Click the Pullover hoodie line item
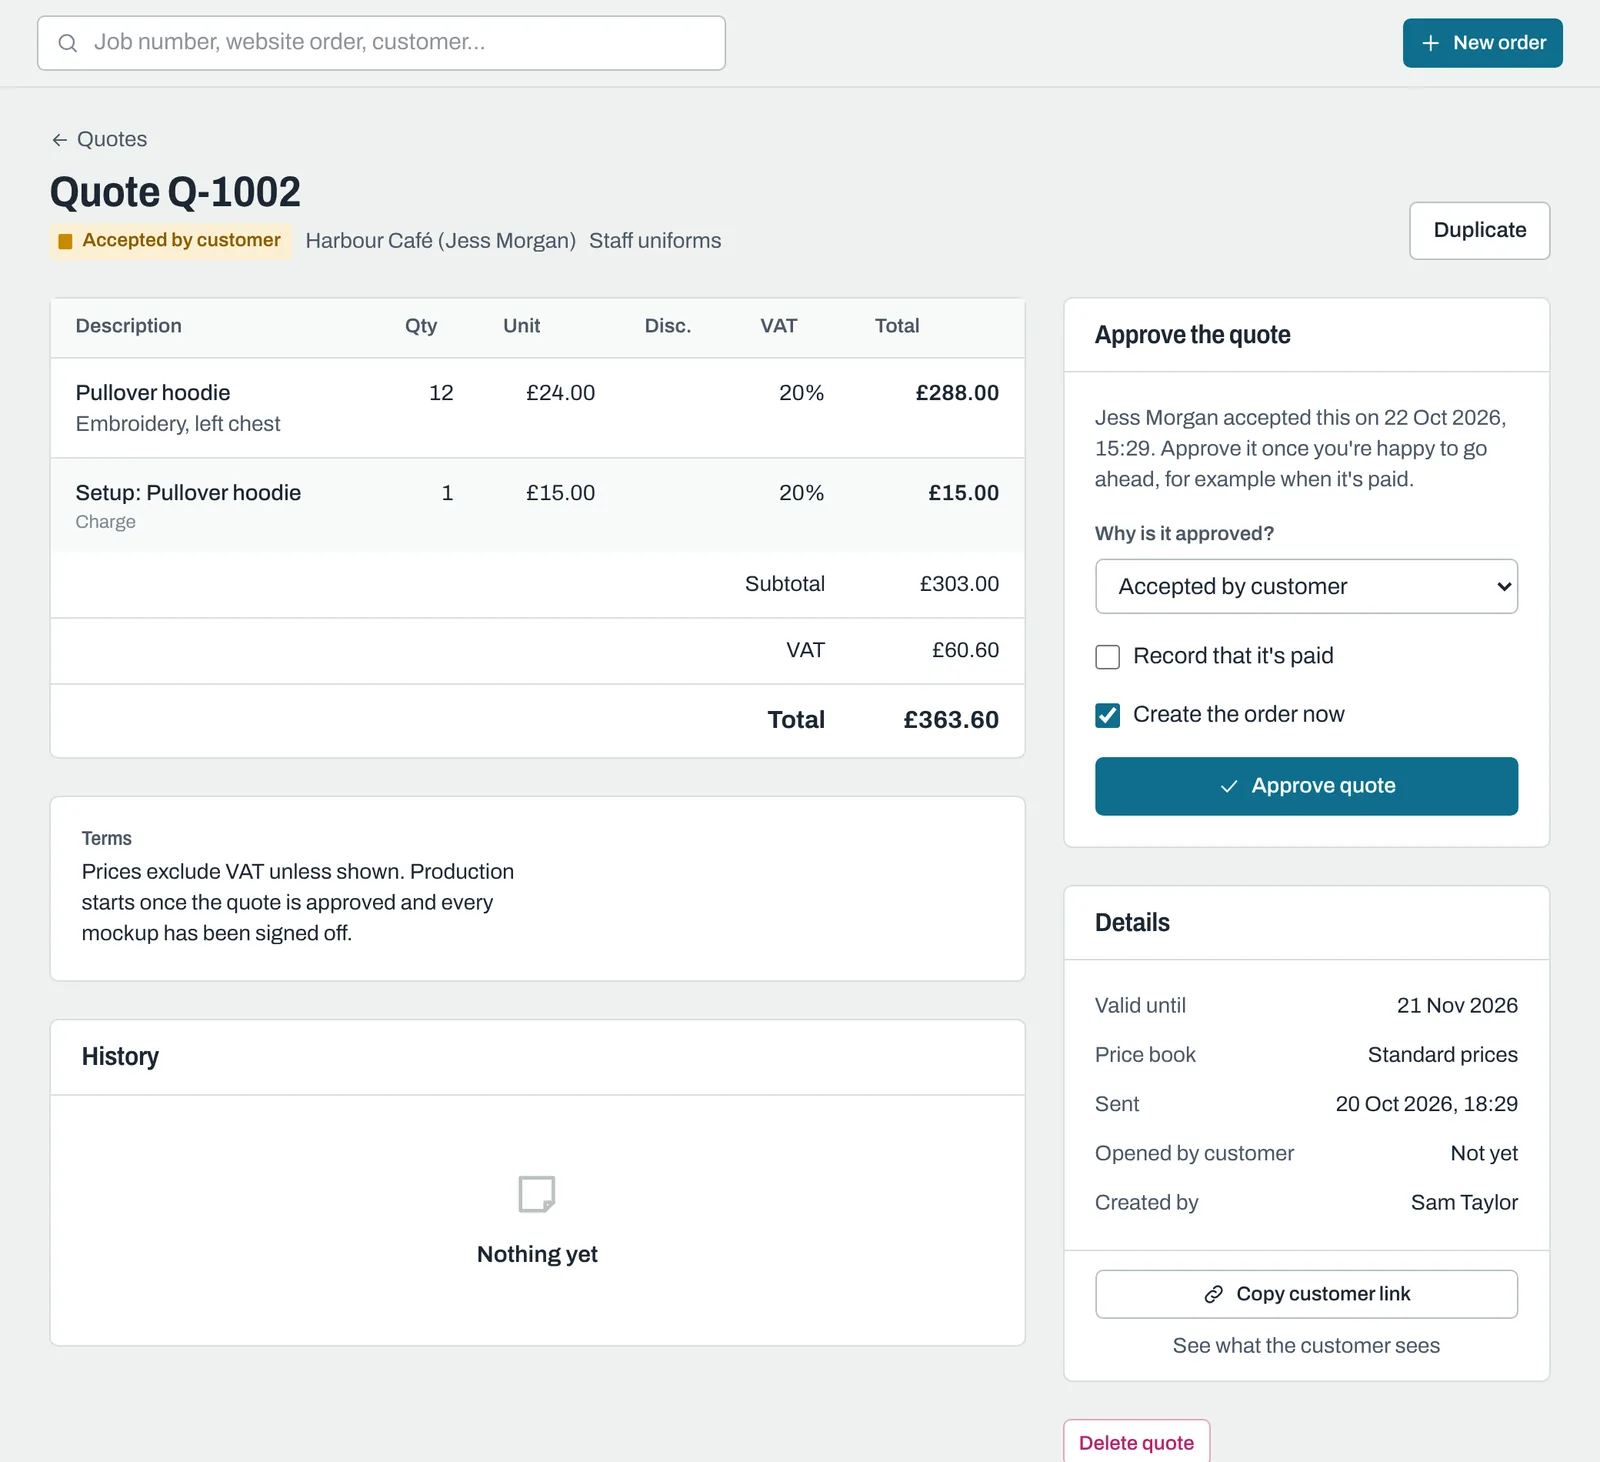The height and width of the screenshot is (1462, 1600). [537, 408]
